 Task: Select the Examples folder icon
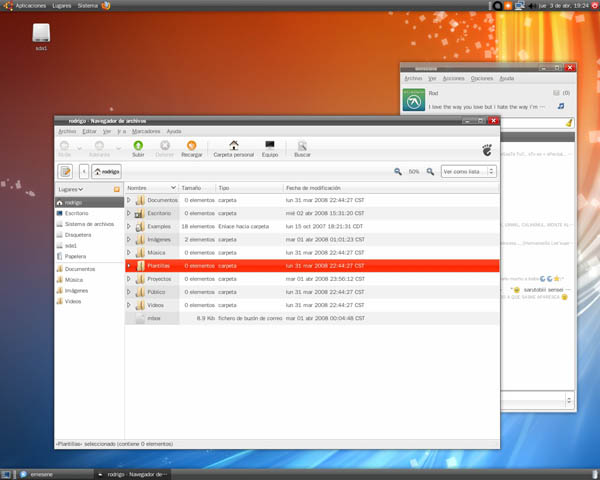coord(140,226)
